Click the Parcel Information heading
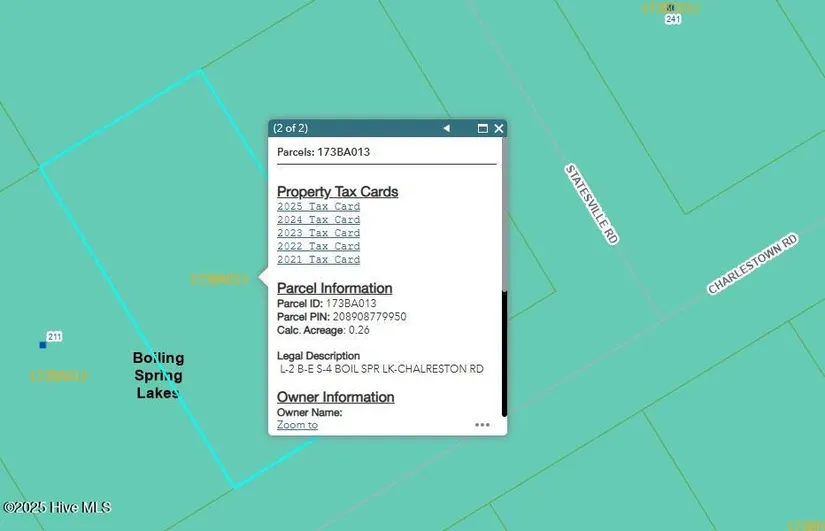 [x=335, y=288]
